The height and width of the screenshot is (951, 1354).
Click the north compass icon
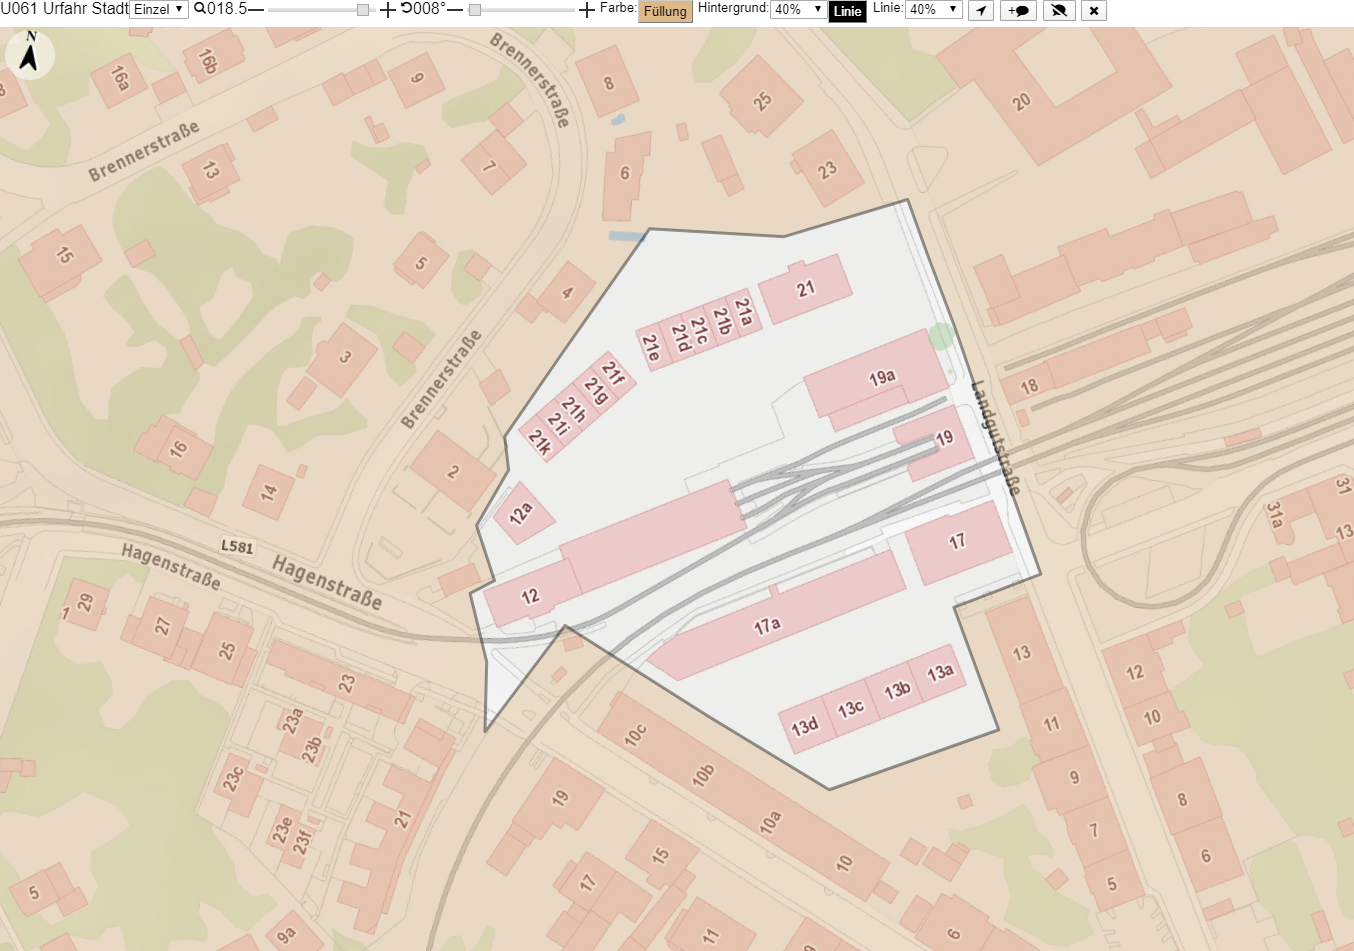point(30,53)
